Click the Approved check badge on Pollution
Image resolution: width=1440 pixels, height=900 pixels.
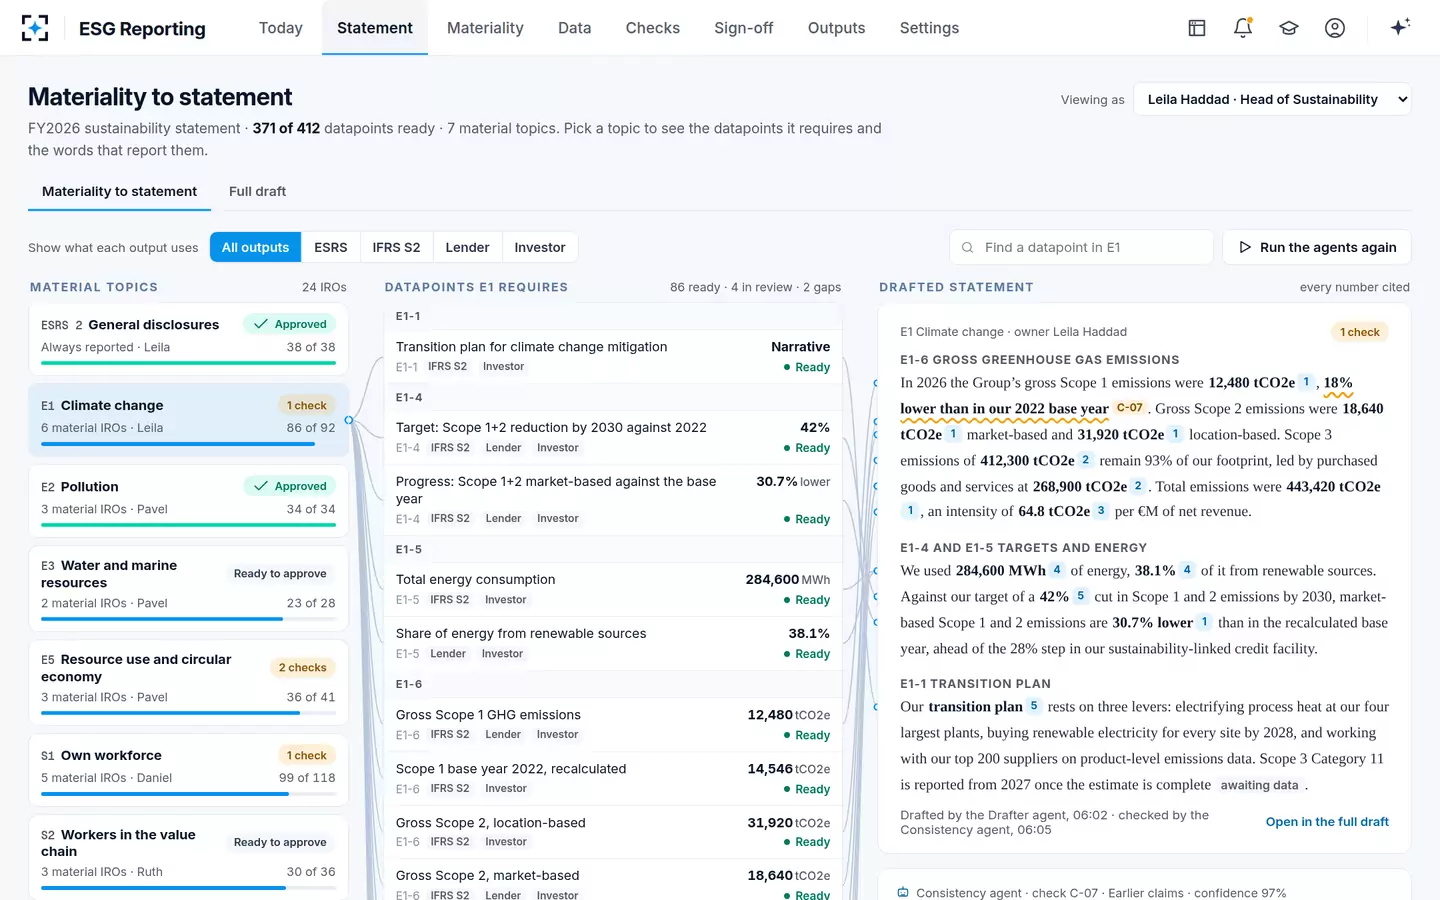[x=290, y=486]
